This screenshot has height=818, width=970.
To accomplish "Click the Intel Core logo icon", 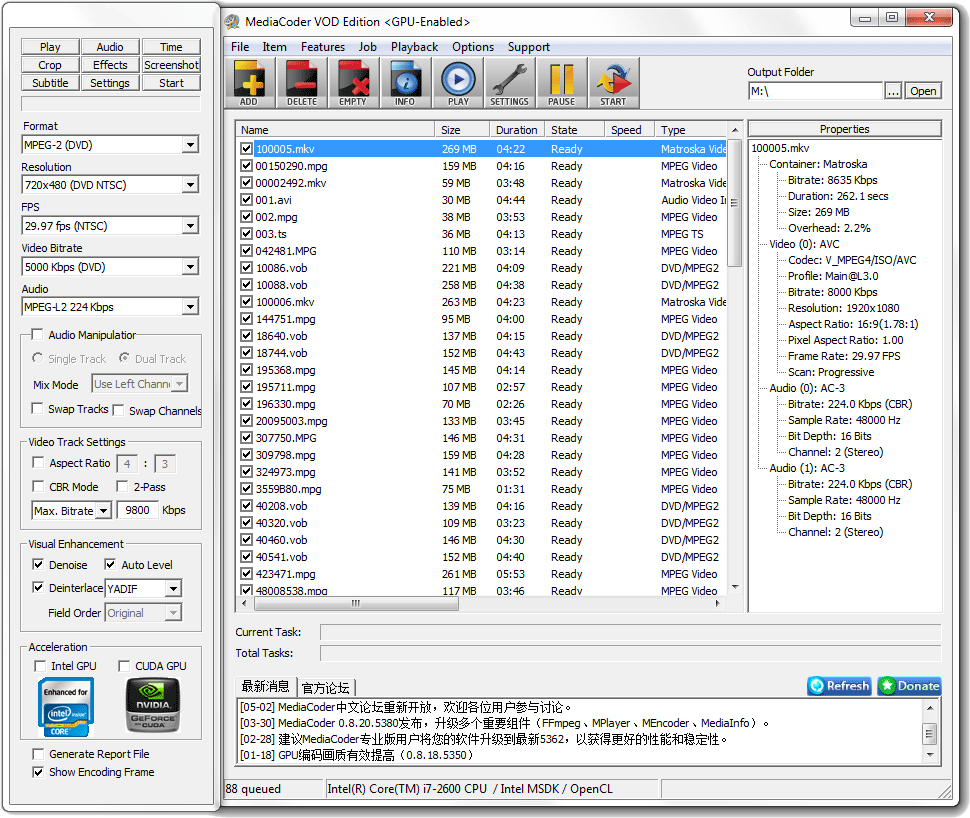I will 66,707.
